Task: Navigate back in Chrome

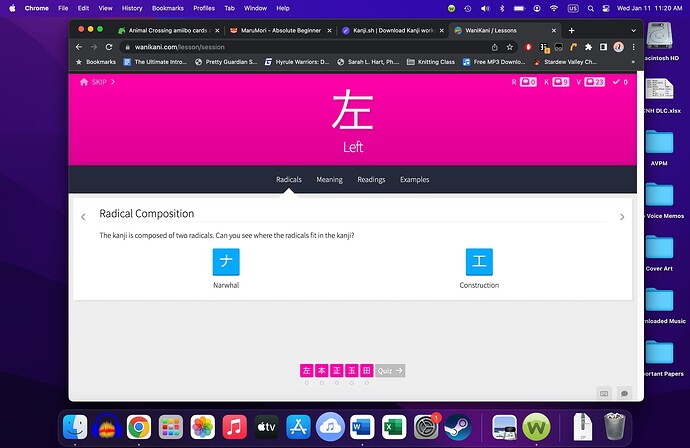Action: coord(79,47)
